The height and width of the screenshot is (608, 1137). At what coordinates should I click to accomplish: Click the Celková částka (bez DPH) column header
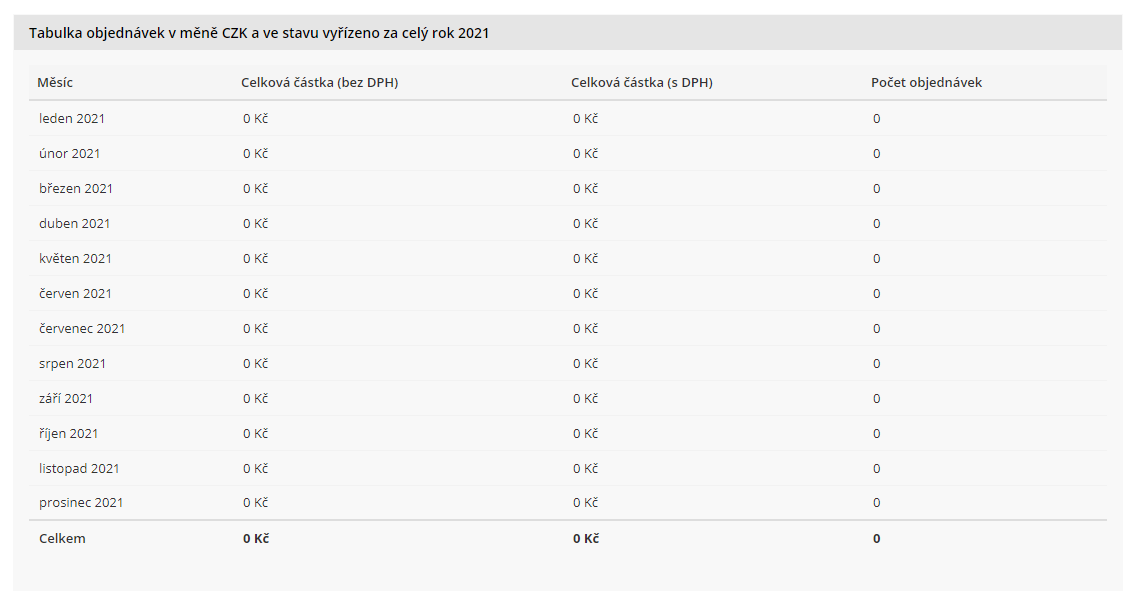[x=319, y=83]
